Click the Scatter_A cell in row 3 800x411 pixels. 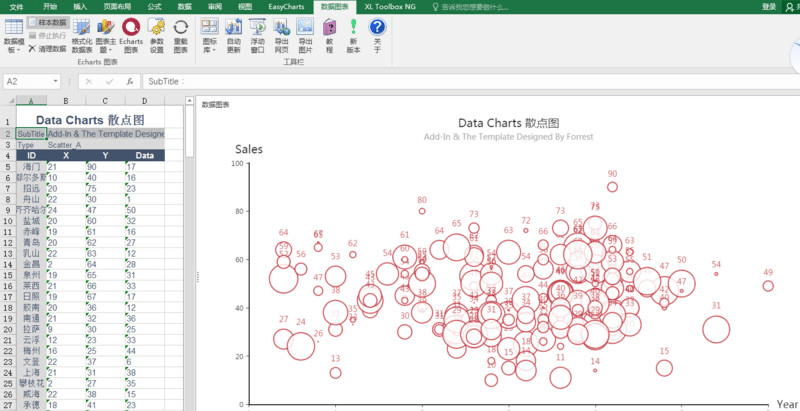(64, 145)
